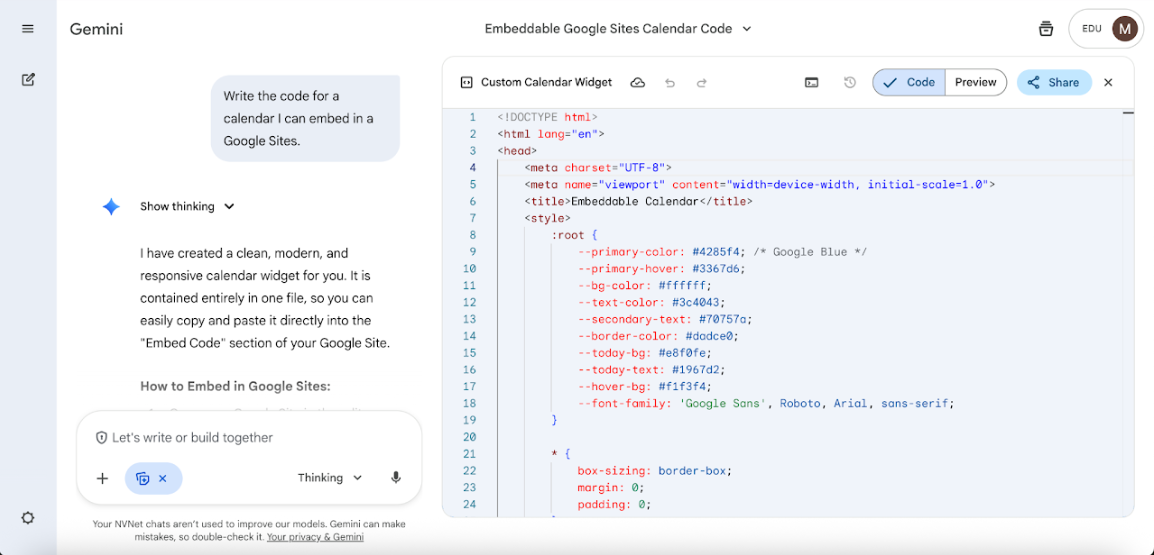Click the cloud saved status icon
Screen dimensions: 1154x555
[638, 82]
